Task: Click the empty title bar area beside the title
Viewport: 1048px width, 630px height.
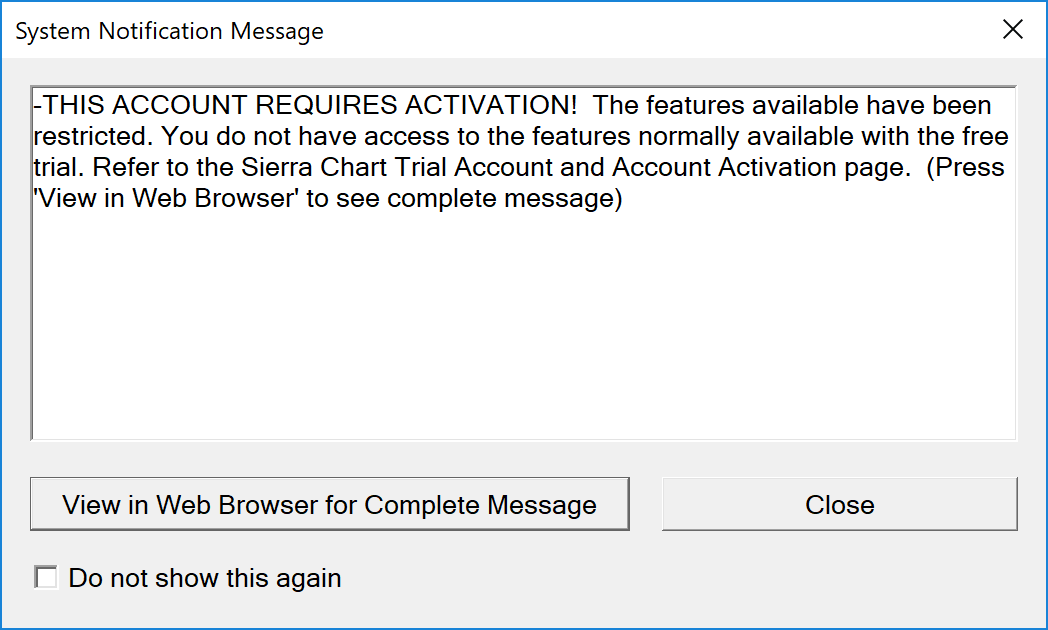Action: point(650,31)
